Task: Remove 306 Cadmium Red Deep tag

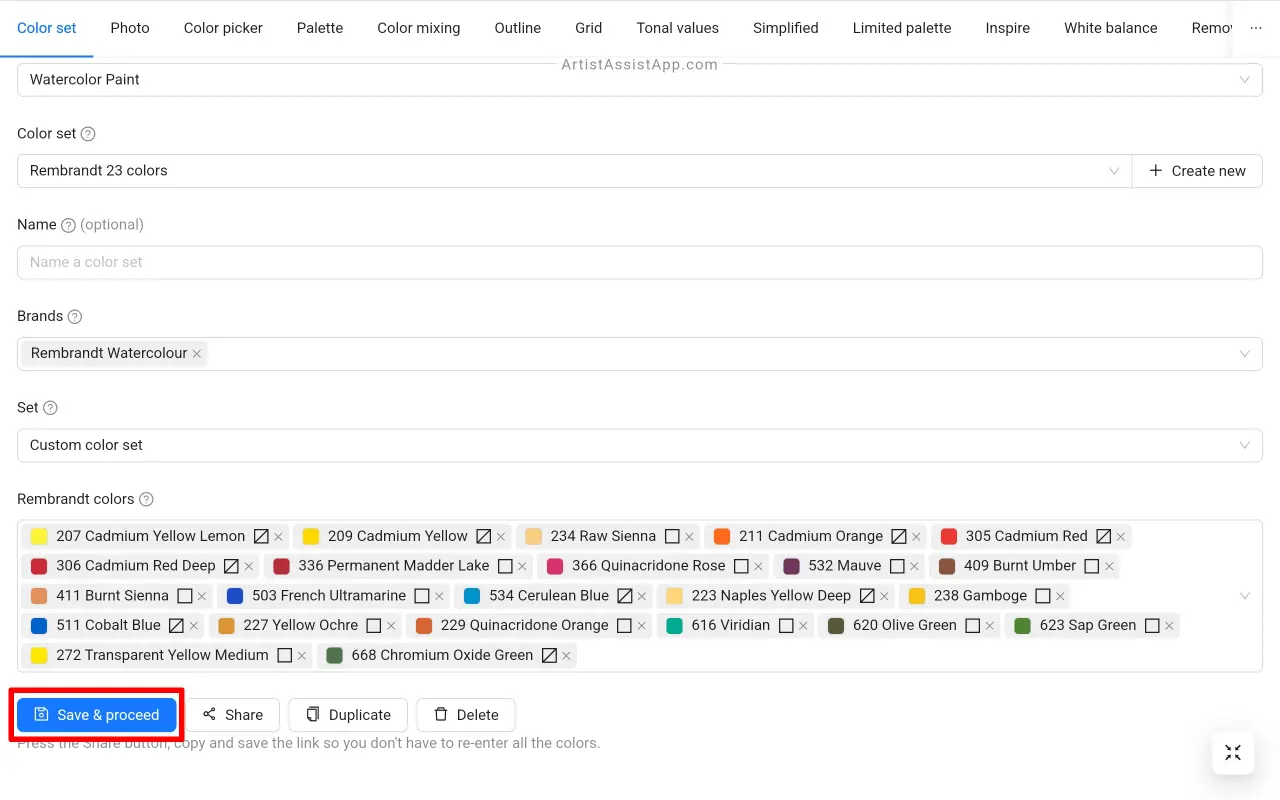Action: [249, 566]
